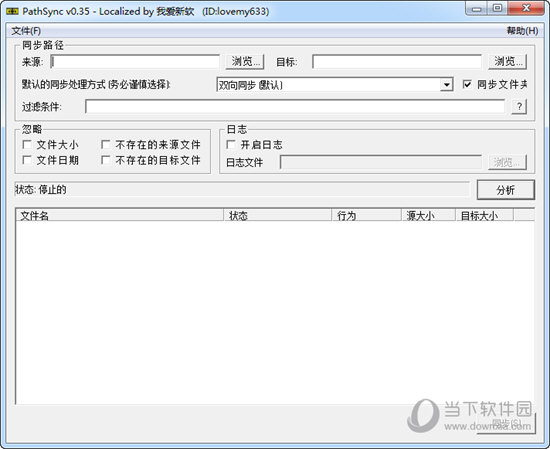
Task: Click 浏览 button next to 目标 field
Action: click(508, 62)
